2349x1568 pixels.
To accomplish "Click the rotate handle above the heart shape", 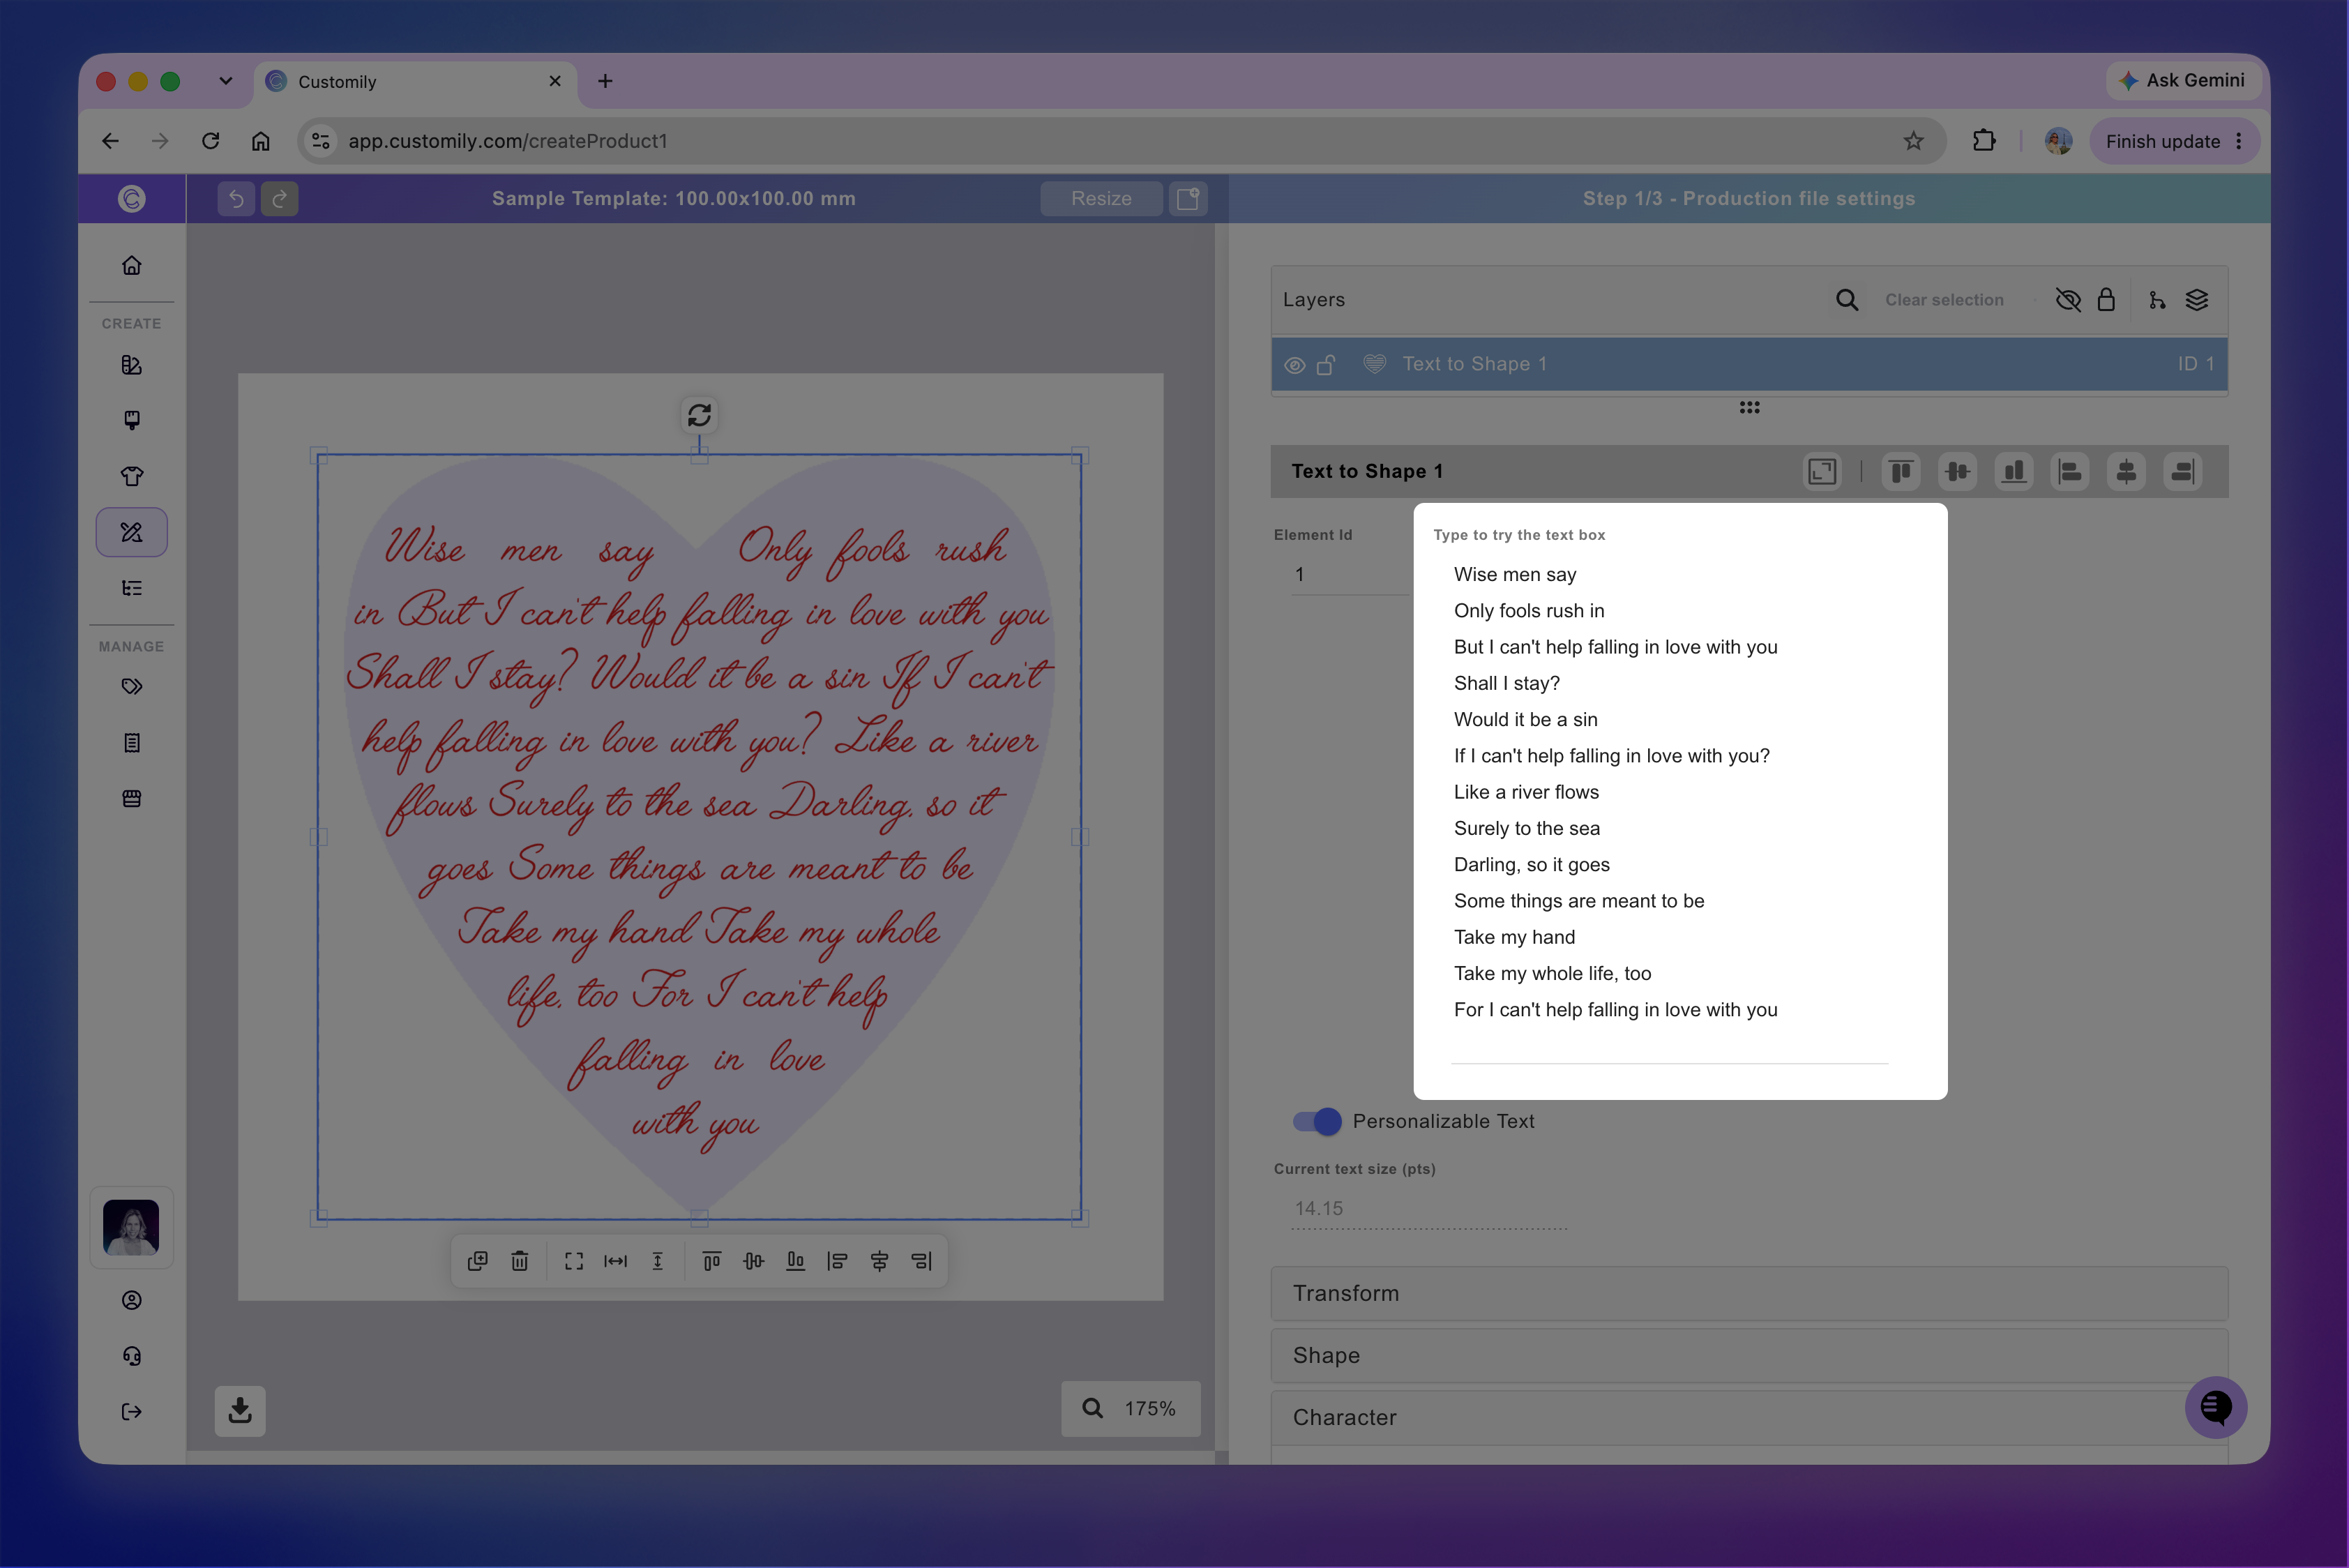I will [699, 415].
